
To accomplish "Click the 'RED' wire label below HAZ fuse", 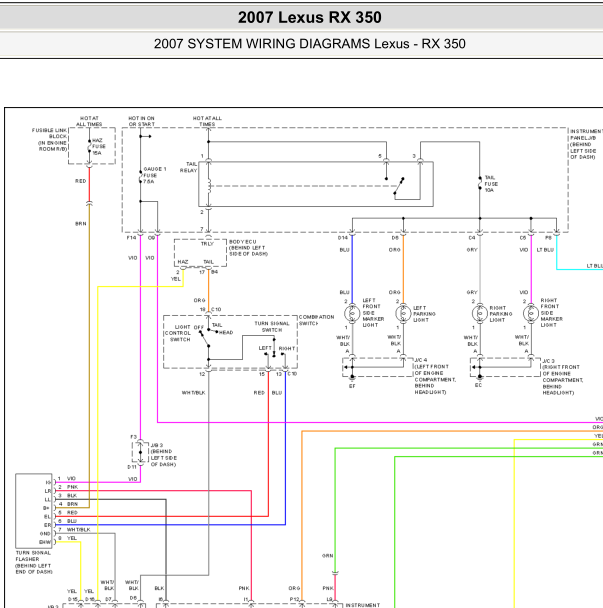I will 80,181.
